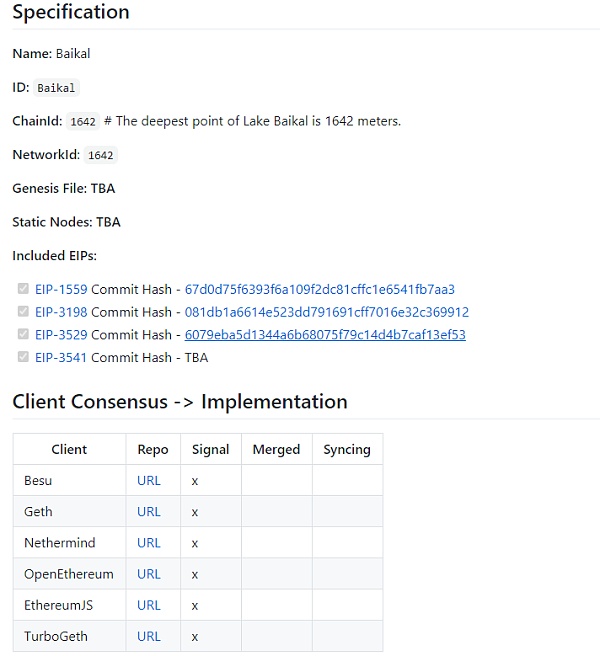Open commit hash 67d0d75f6393f6a109f2dc81cffc1e6541fb7aa3
600x656 pixels.
pos(319,289)
